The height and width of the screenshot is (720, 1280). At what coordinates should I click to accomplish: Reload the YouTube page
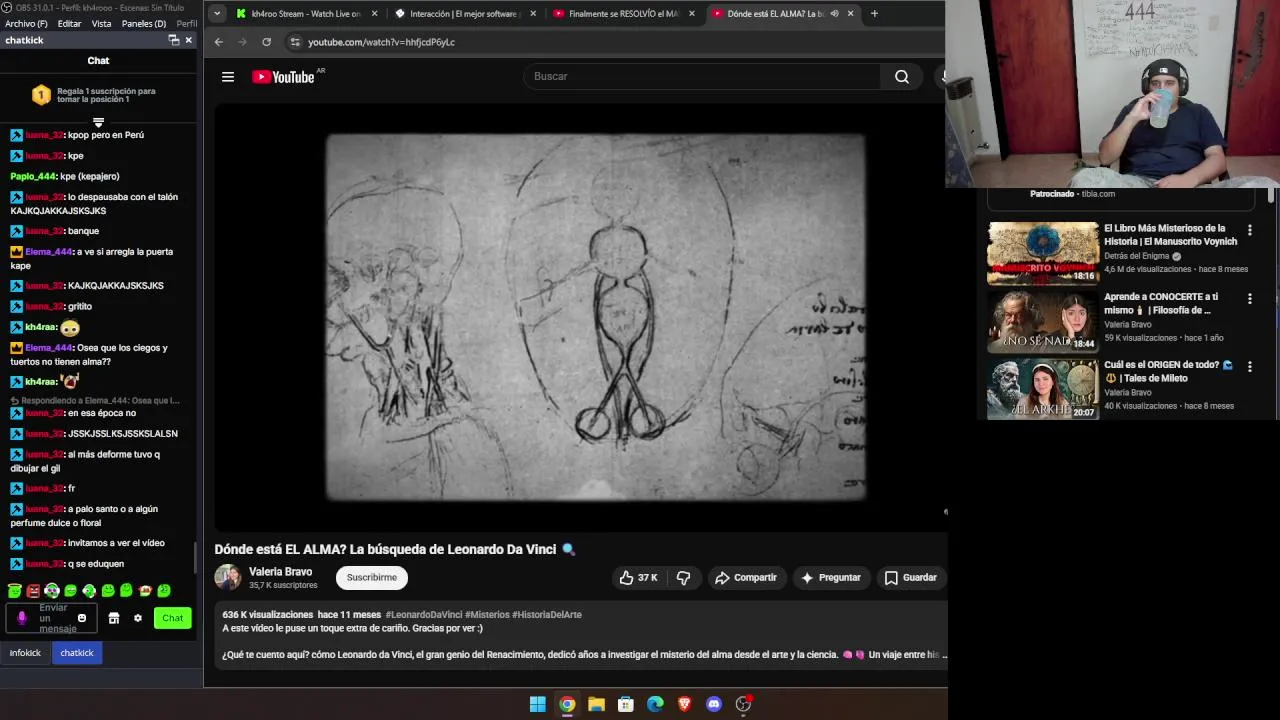click(x=267, y=42)
